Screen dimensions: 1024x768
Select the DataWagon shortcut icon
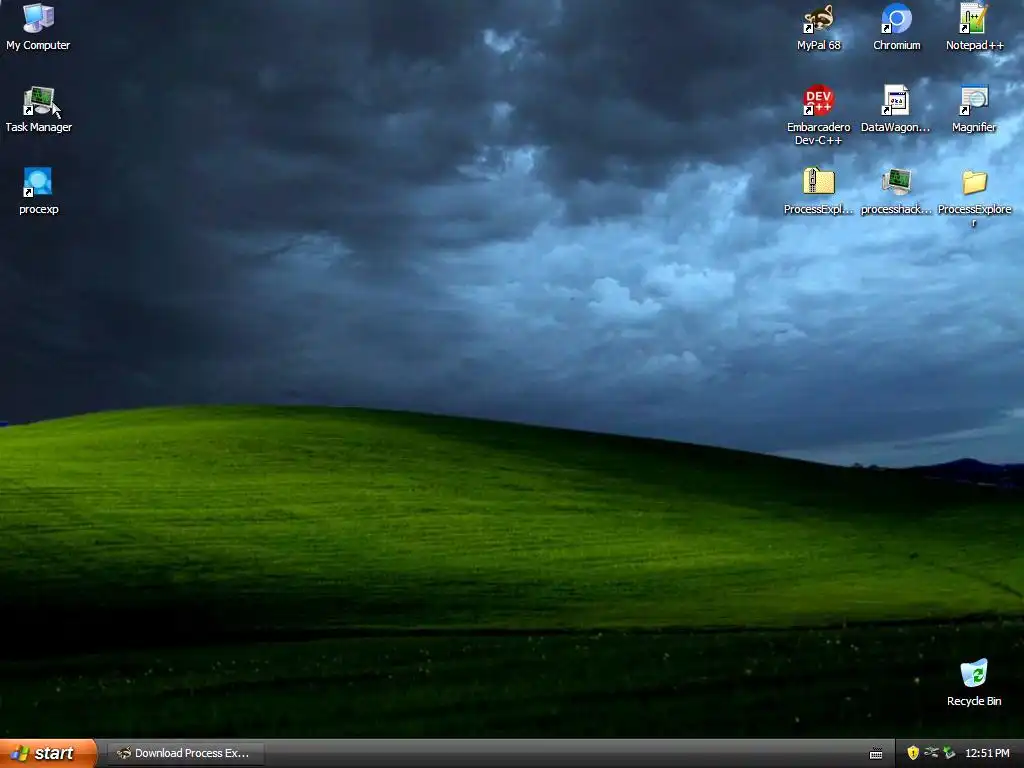coord(895,110)
